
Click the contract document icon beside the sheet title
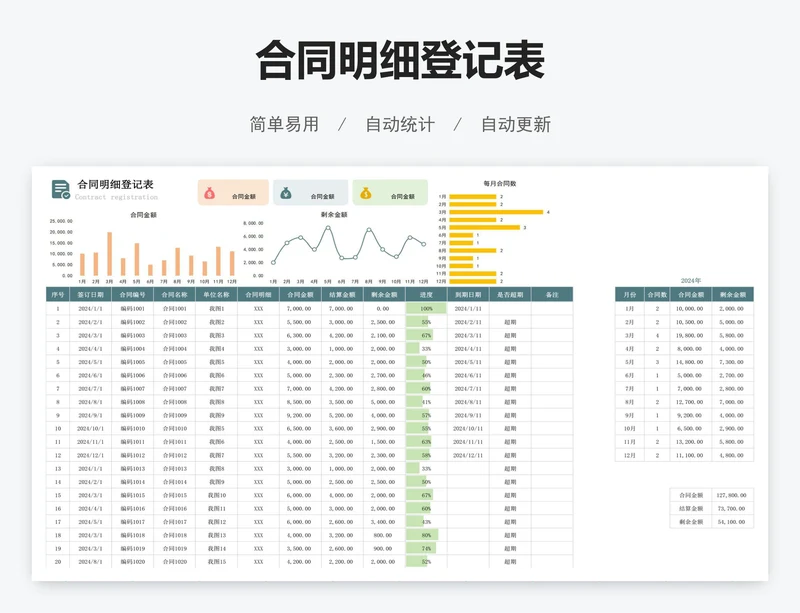[x=61, y=189]
